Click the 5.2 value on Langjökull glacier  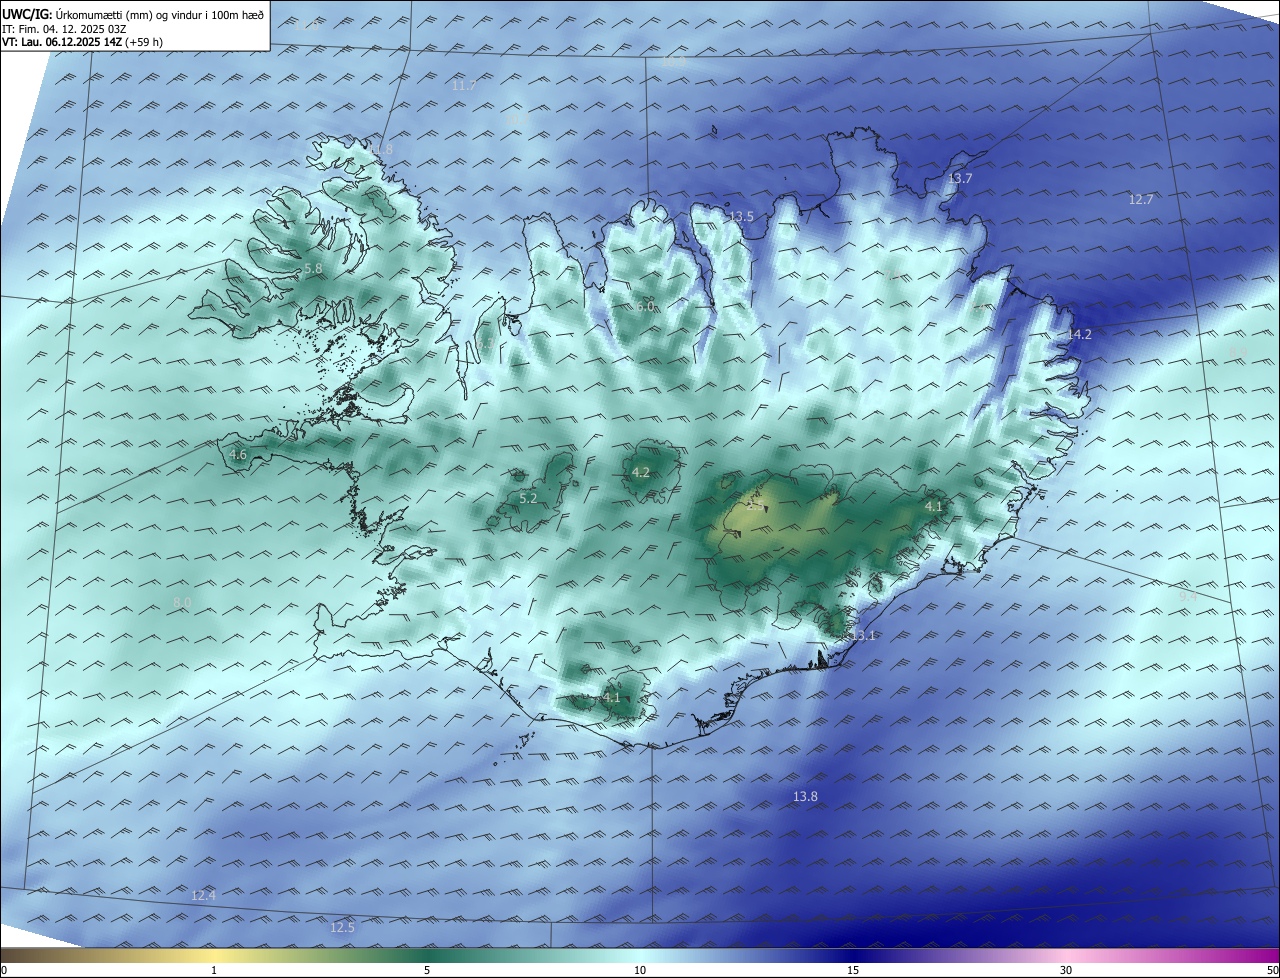coord(528,498)
